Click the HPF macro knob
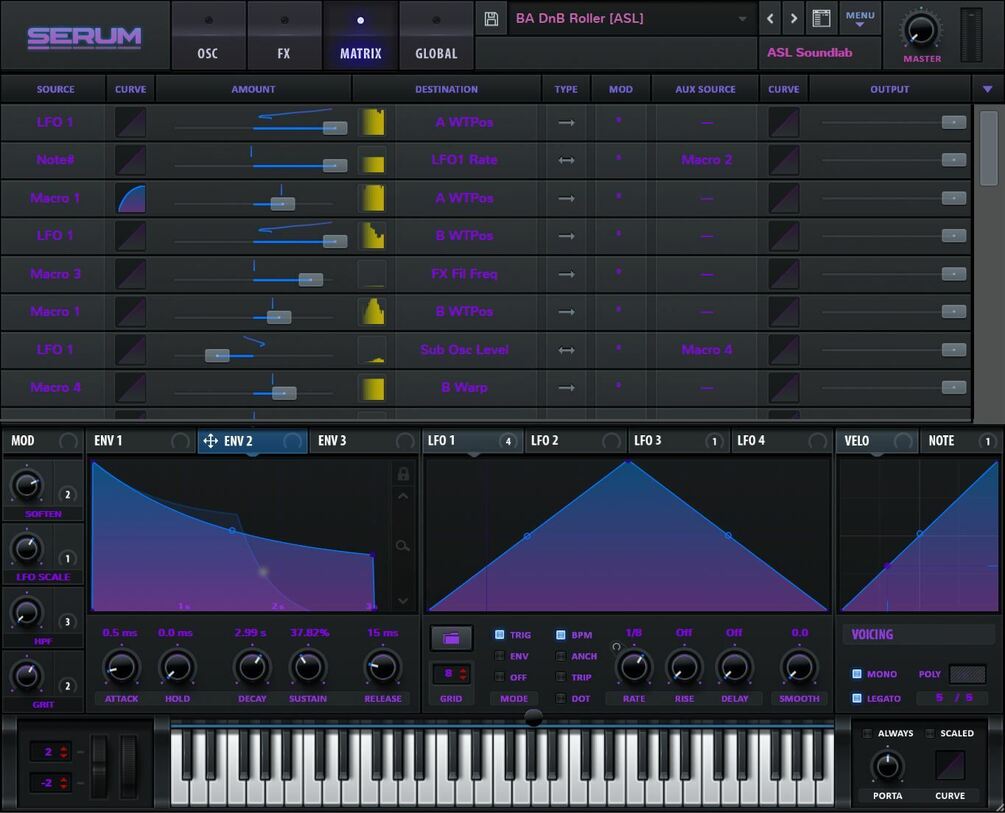The width and height of the screenshot is (1005, 813). click(x=26, y=612)
